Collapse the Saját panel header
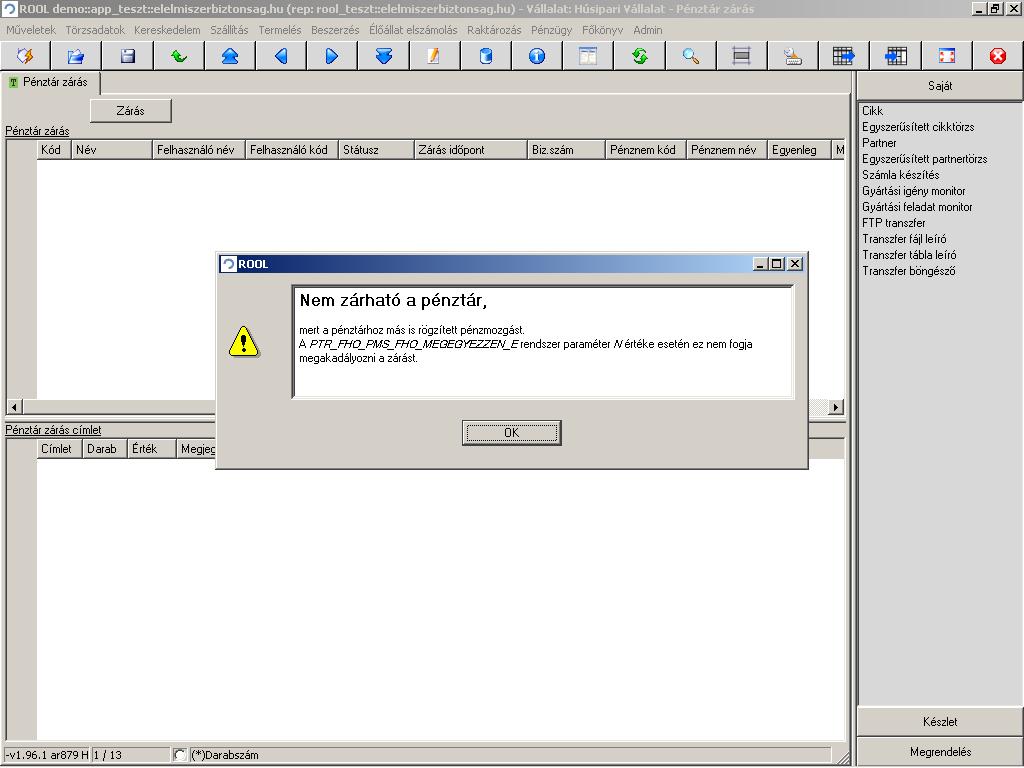Viewport: 1024px width, 768px height. click(939, 86)
